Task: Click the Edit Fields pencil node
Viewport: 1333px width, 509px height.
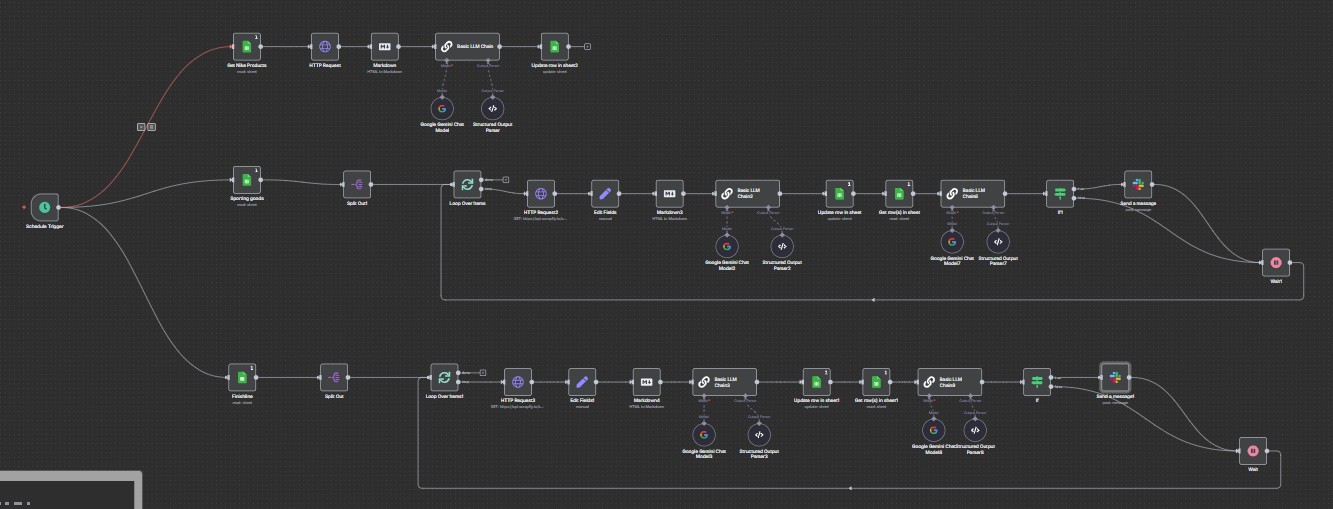Action: coord(605,193)
